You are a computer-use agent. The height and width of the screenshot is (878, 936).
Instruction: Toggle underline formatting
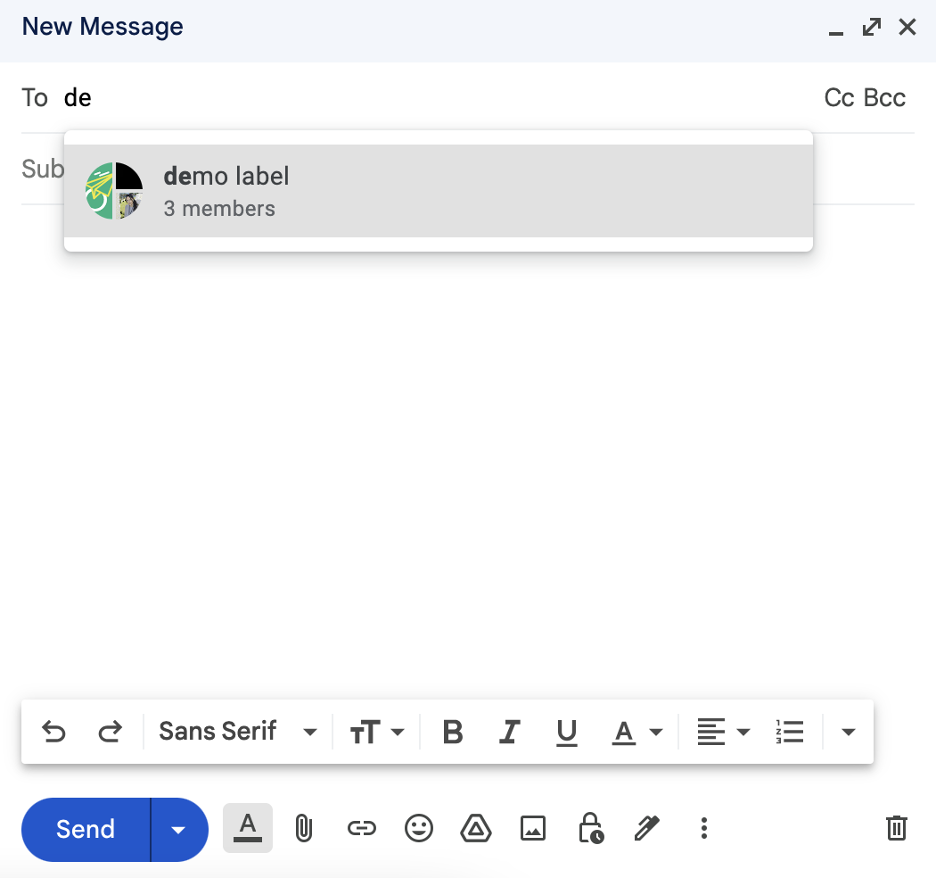point(567,731)
